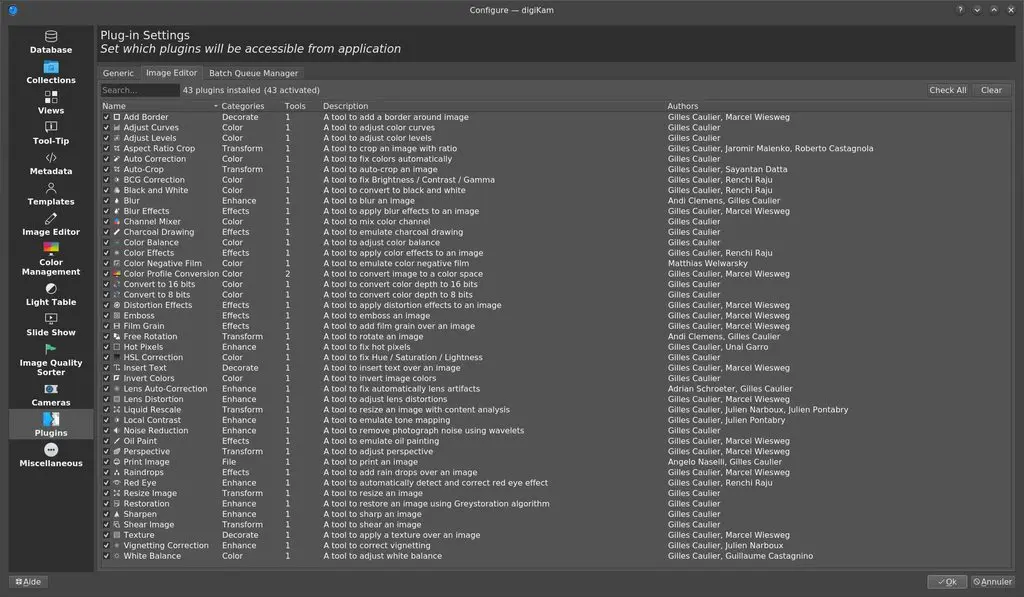Disable the White Balance plugin checkbox
This screenshot has width=1024, height=597.
click(104, 556)
